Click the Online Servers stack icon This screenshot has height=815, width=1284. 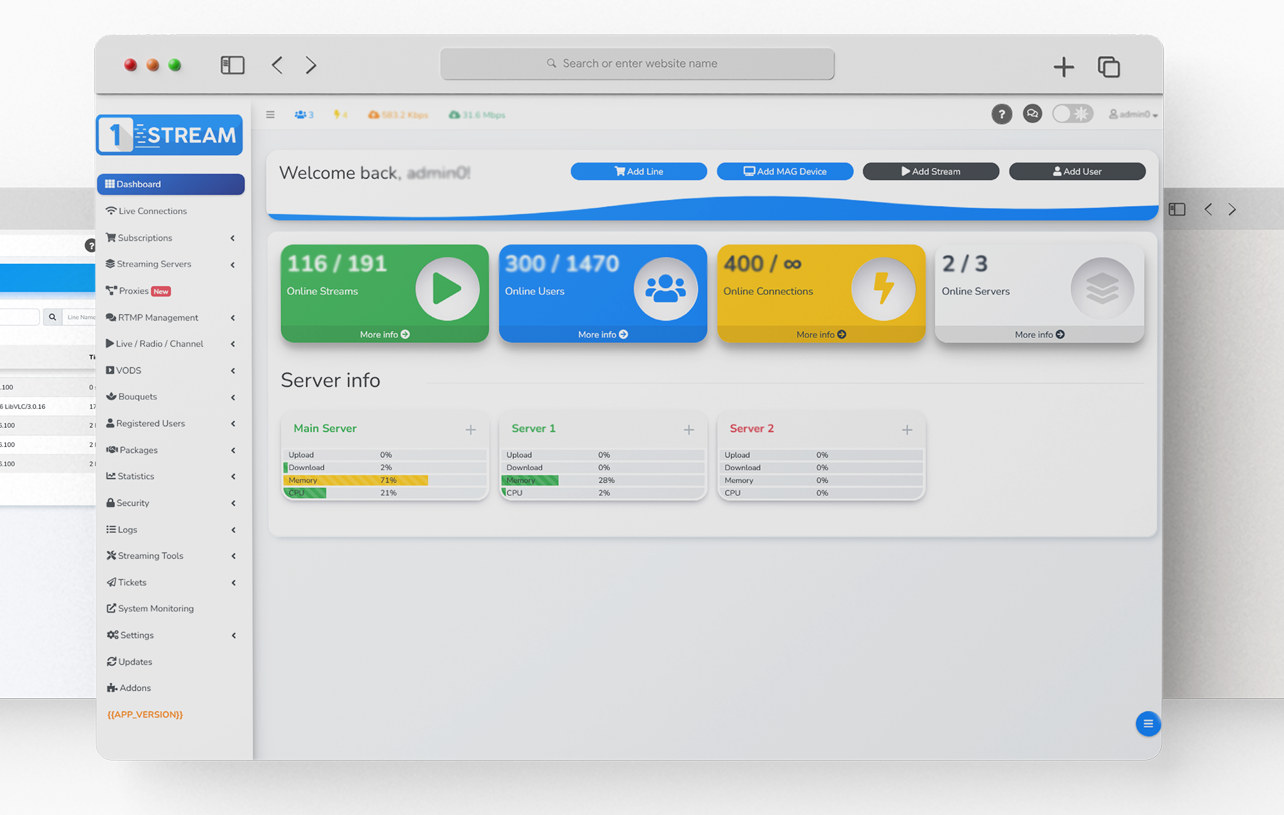[1101, 289]
